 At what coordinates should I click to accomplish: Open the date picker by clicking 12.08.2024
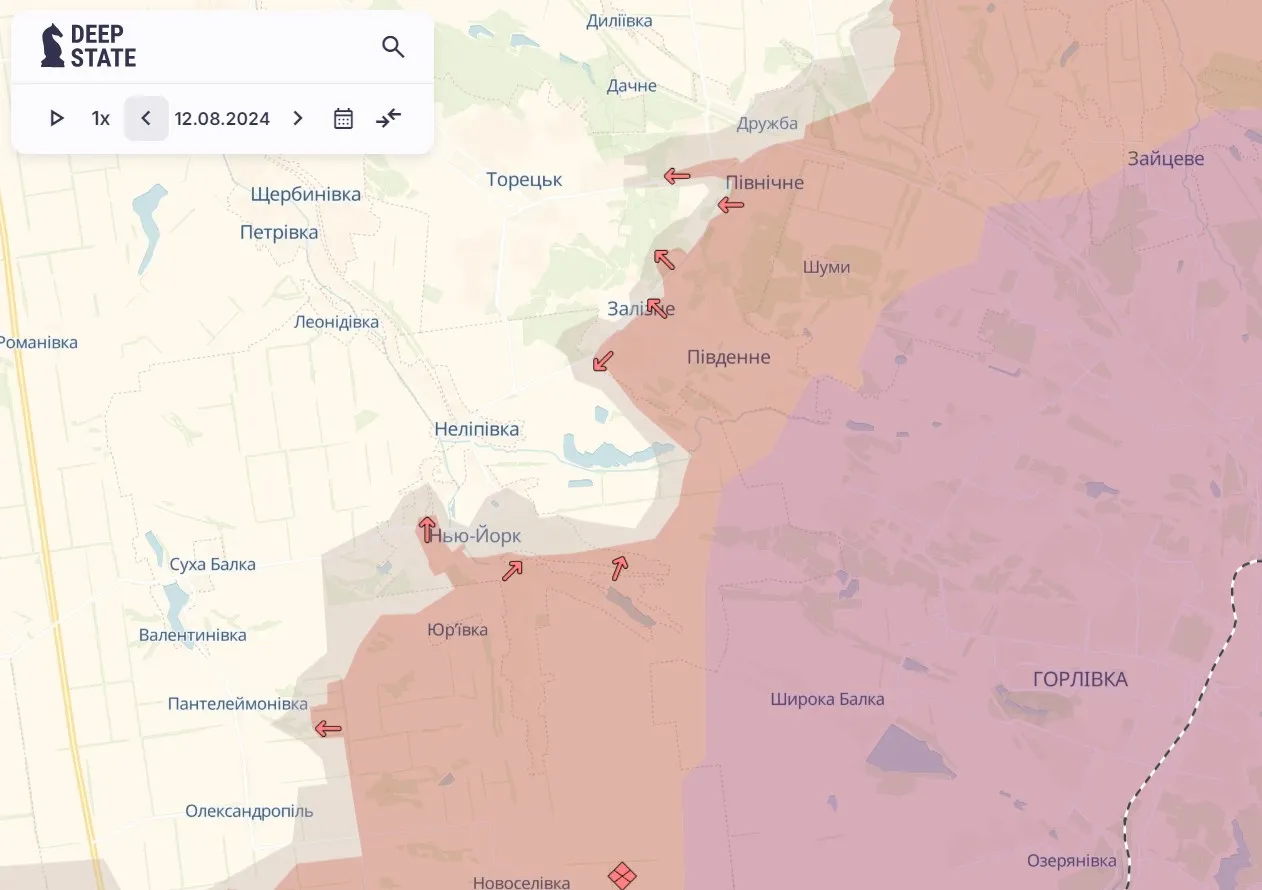[222, 118]
